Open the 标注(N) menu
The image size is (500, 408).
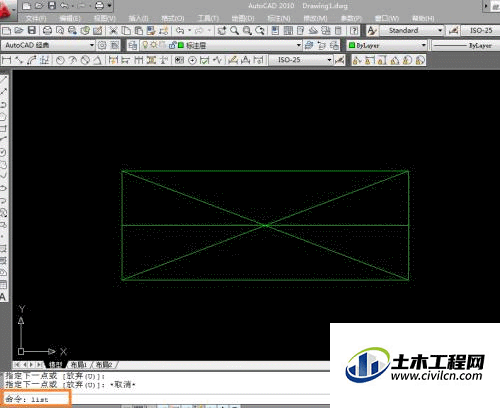[x=279, y=18]
